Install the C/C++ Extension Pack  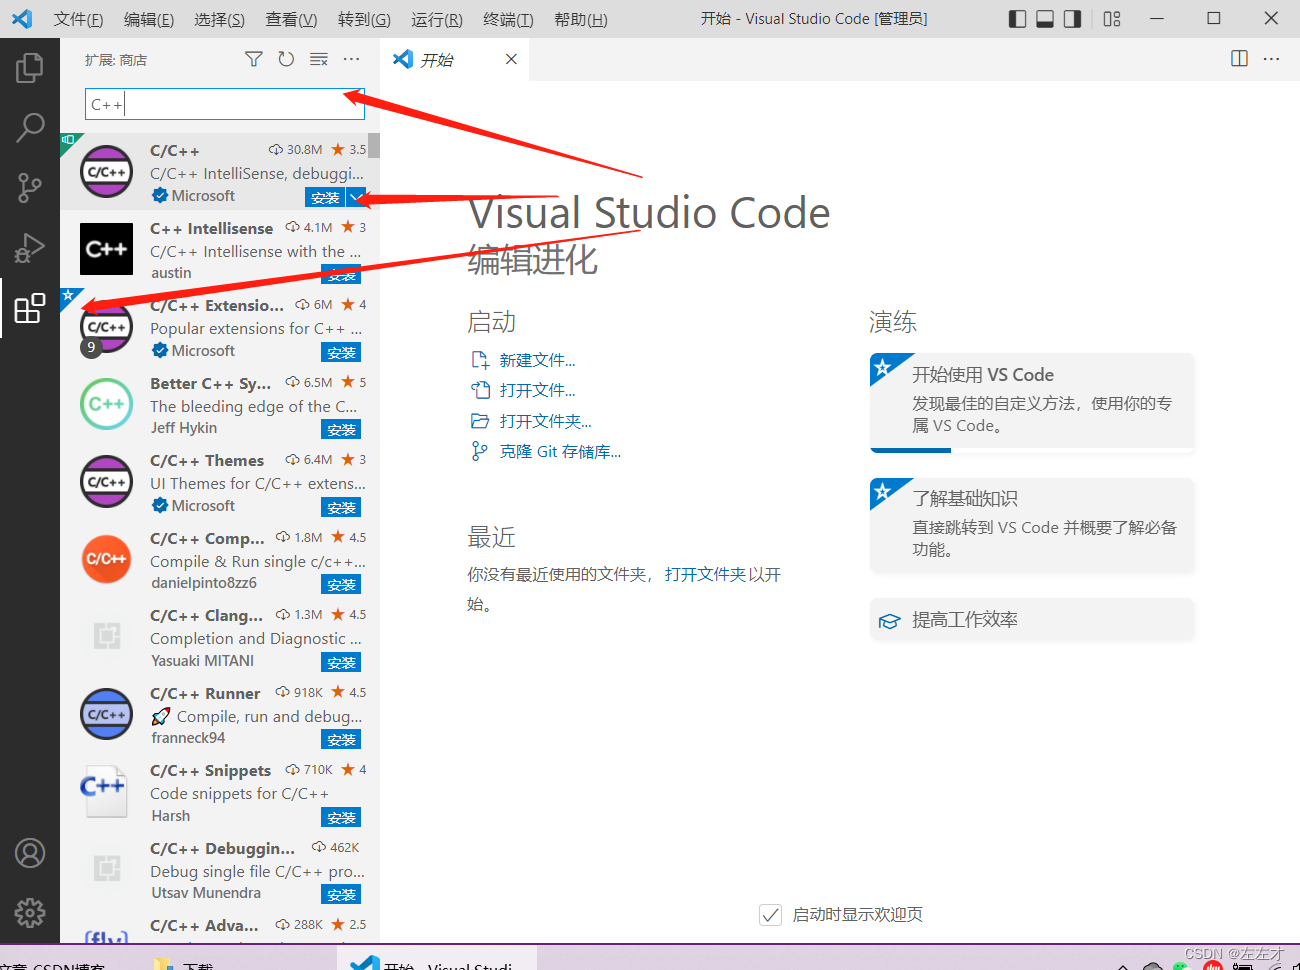point(341,352)
